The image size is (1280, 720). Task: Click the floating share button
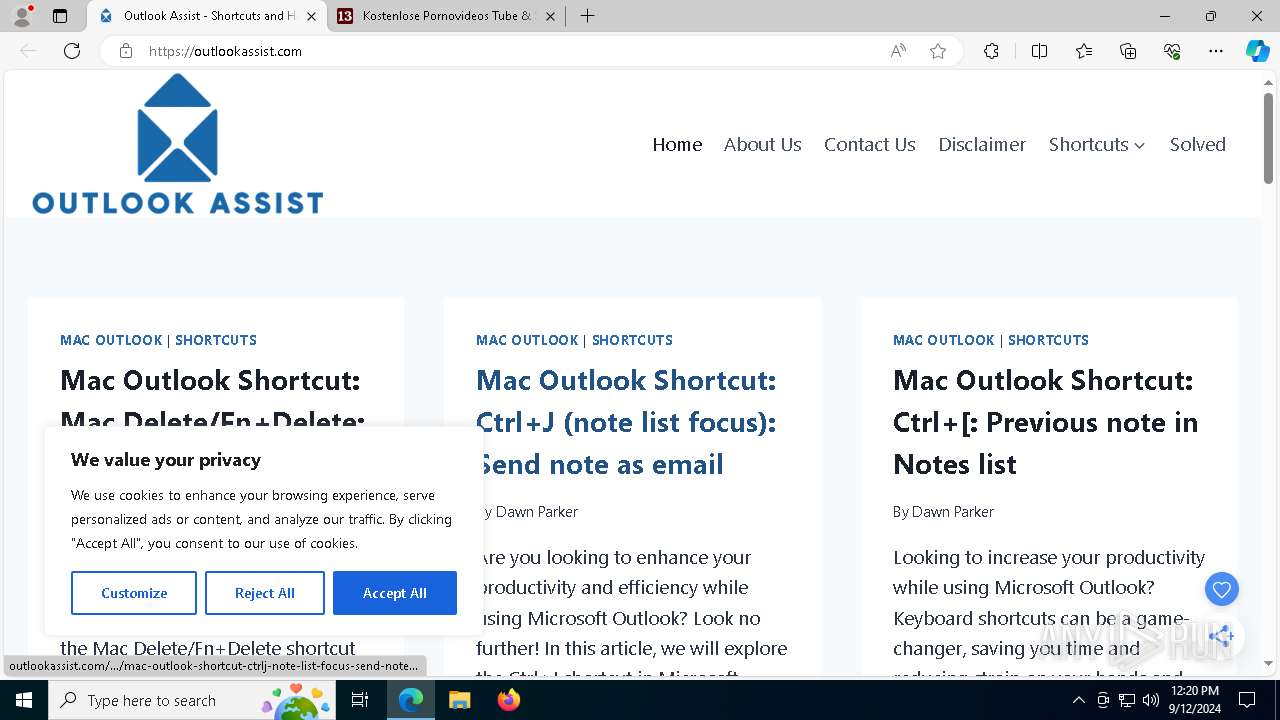[1221, 636]
